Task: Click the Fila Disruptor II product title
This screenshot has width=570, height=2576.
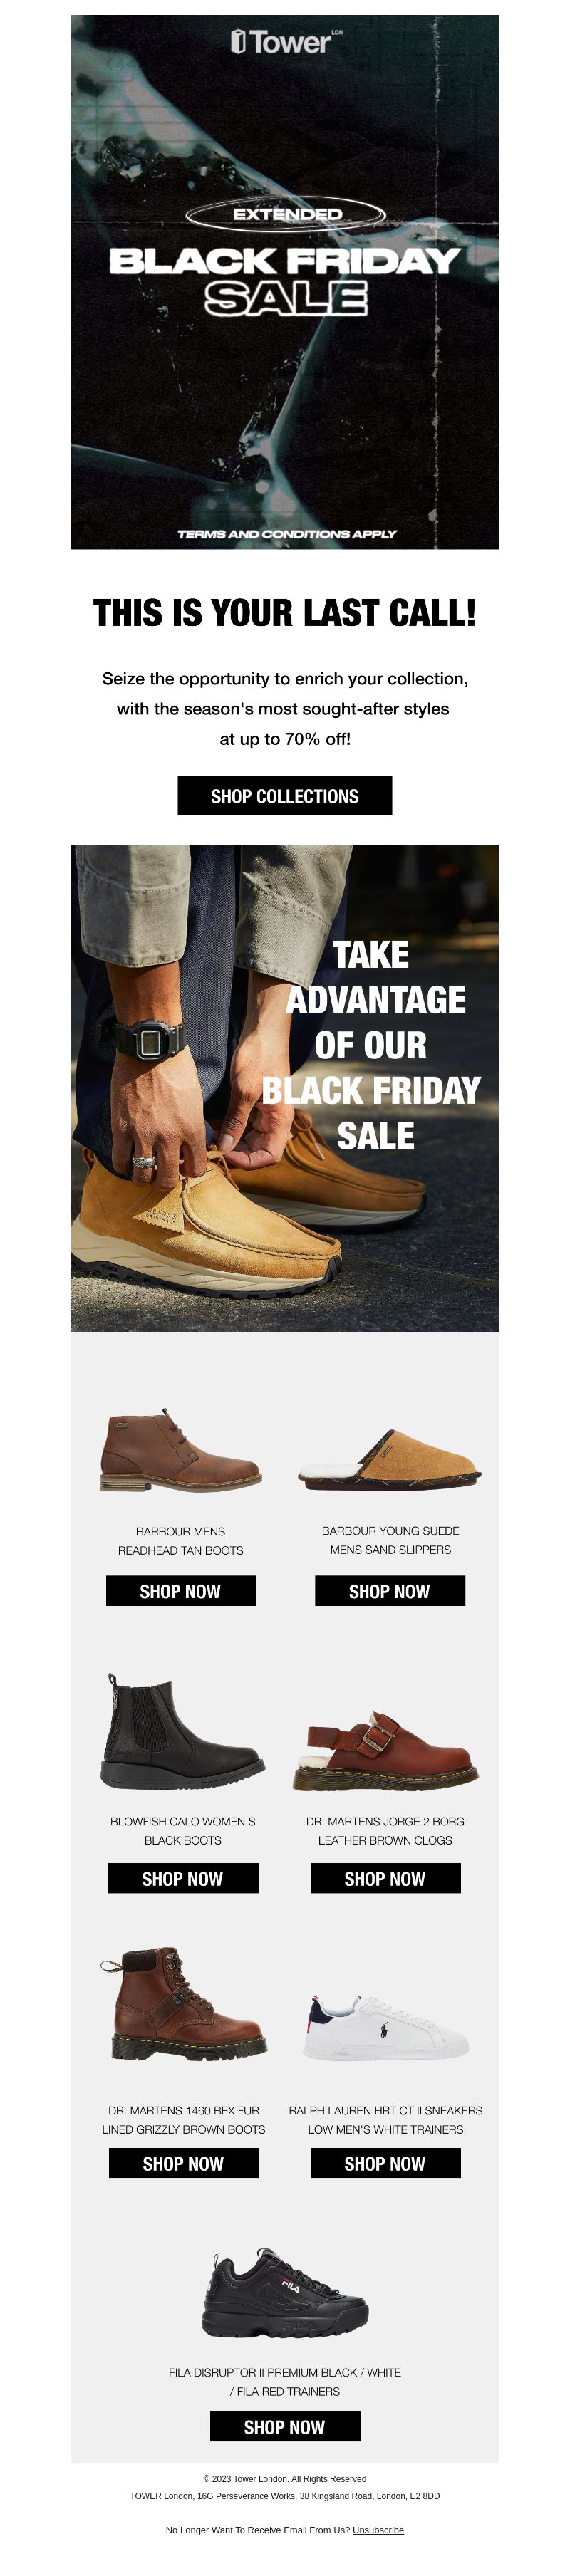Action: (x=285, y=2381)
